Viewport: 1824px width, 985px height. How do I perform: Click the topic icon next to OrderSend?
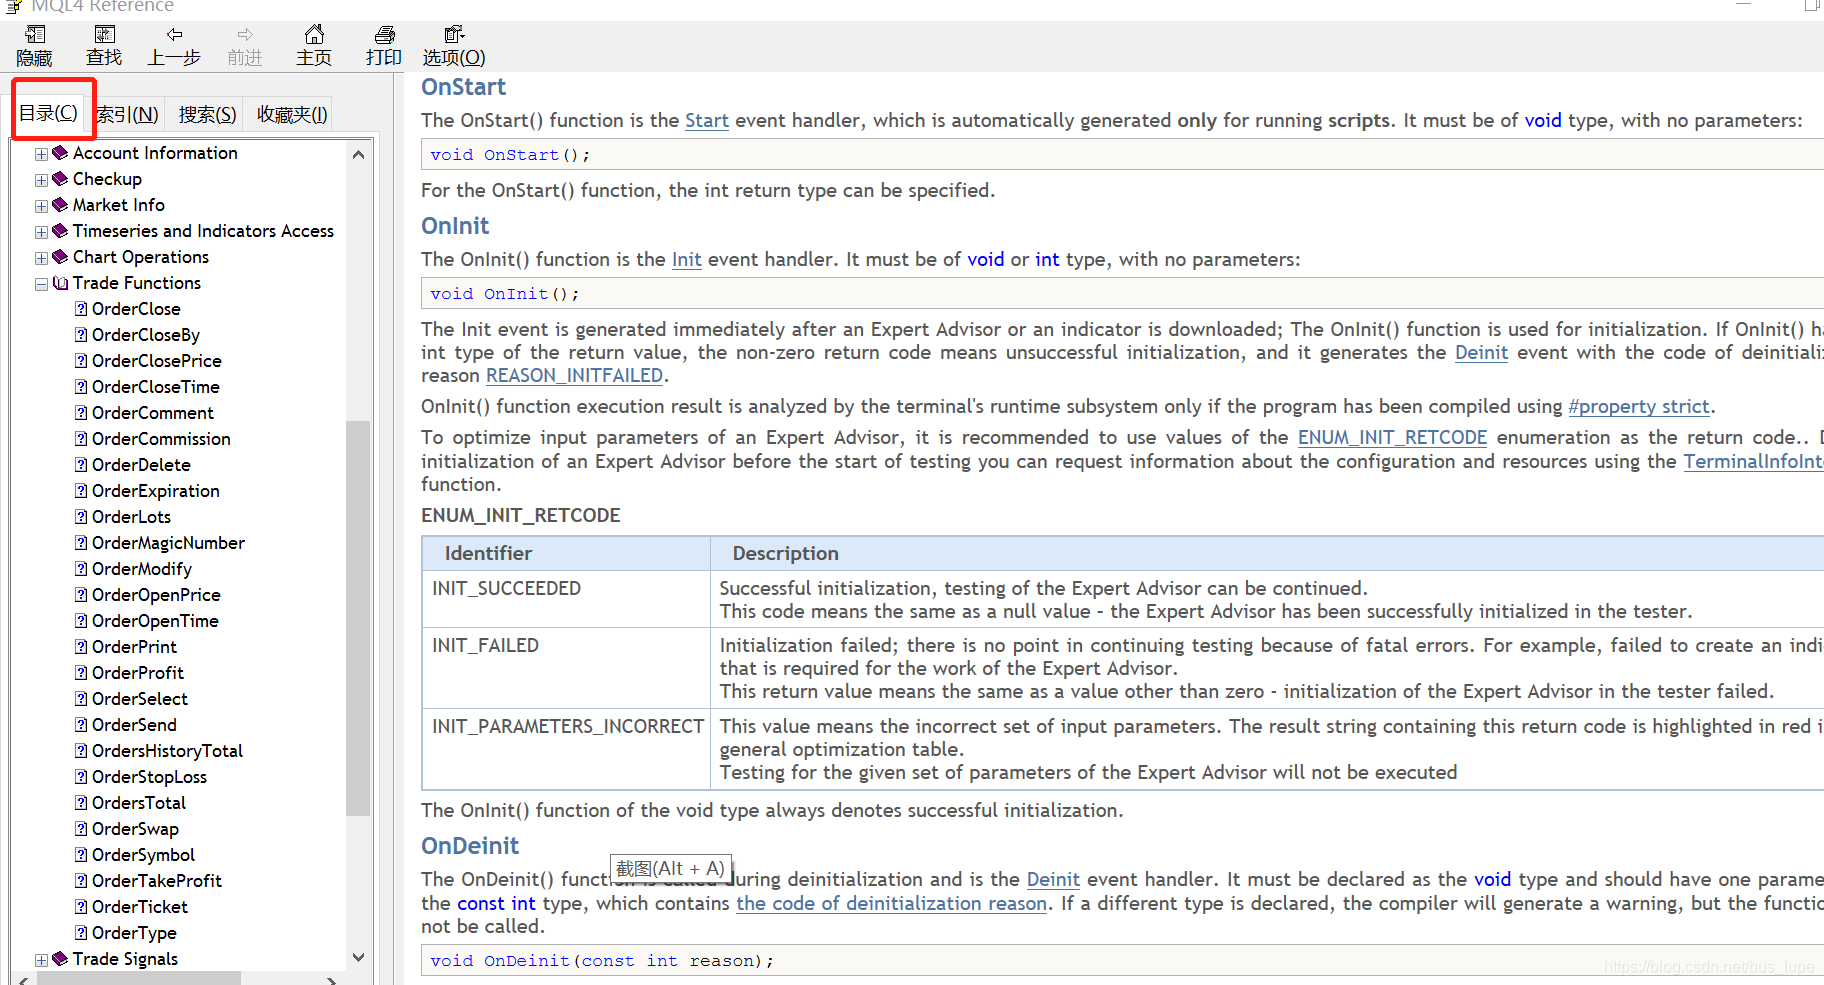[81, 725]
